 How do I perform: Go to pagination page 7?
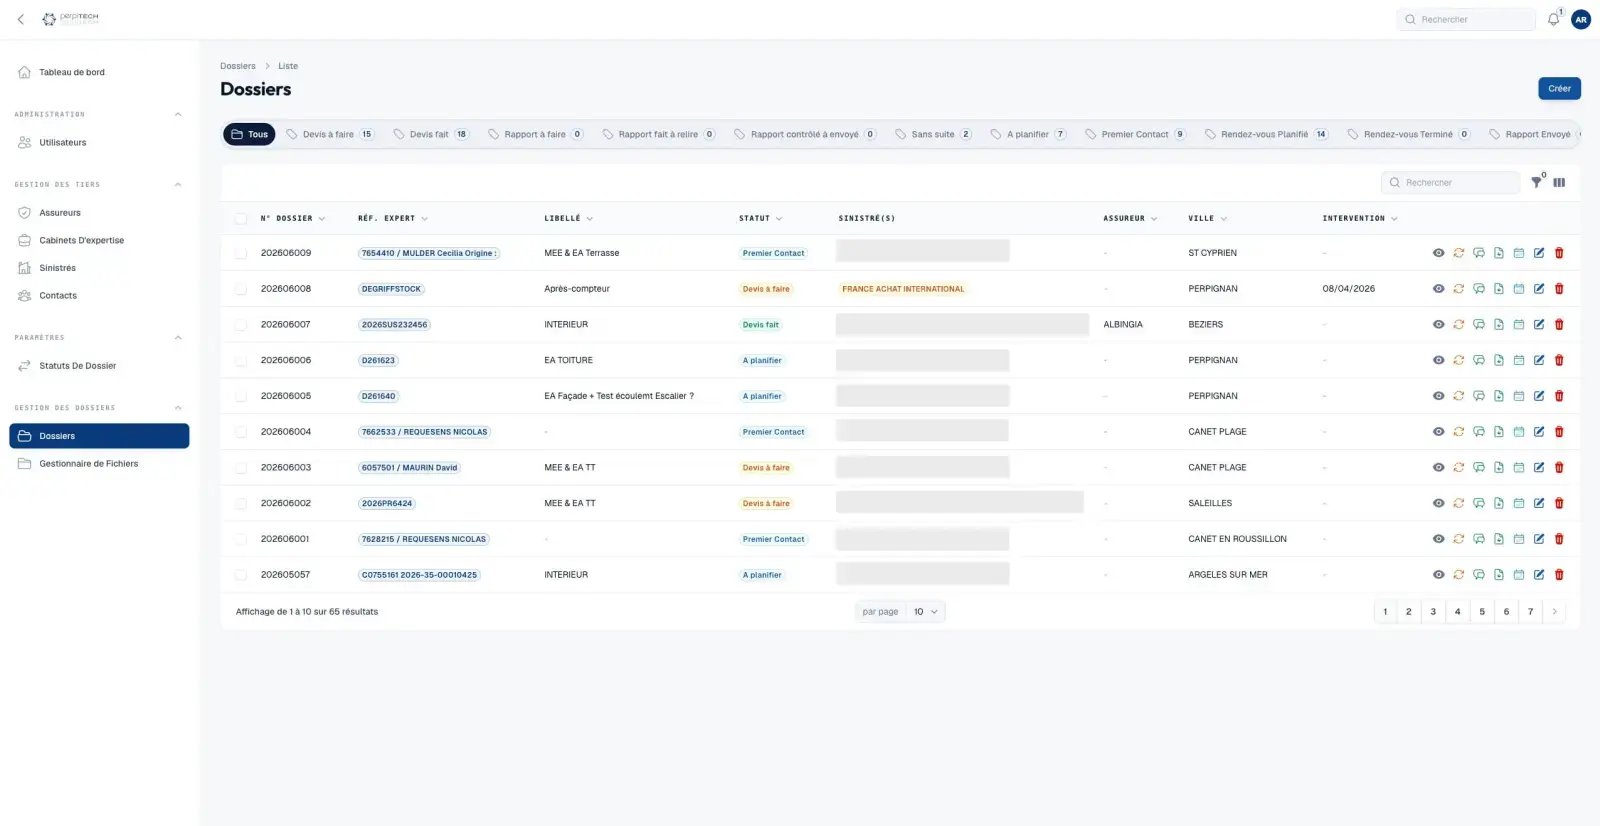[1530, 612]
